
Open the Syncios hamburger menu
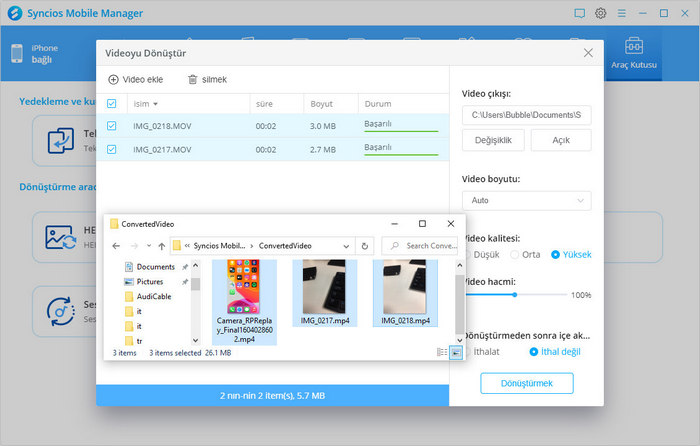pos(621,13)
